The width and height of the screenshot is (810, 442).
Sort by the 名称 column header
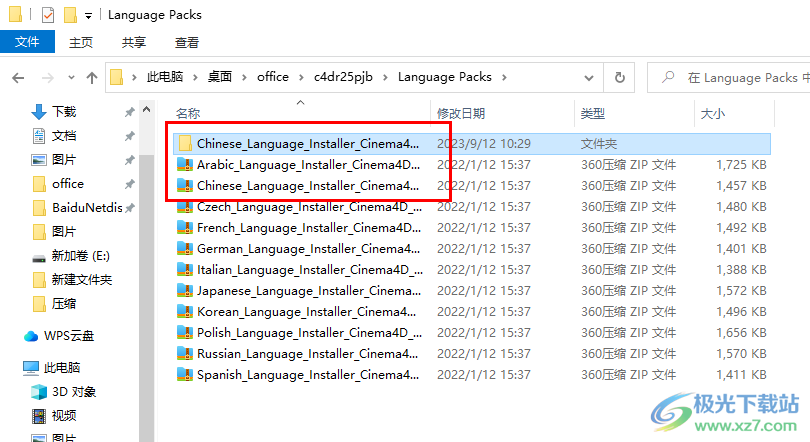[x=188, y=114]
